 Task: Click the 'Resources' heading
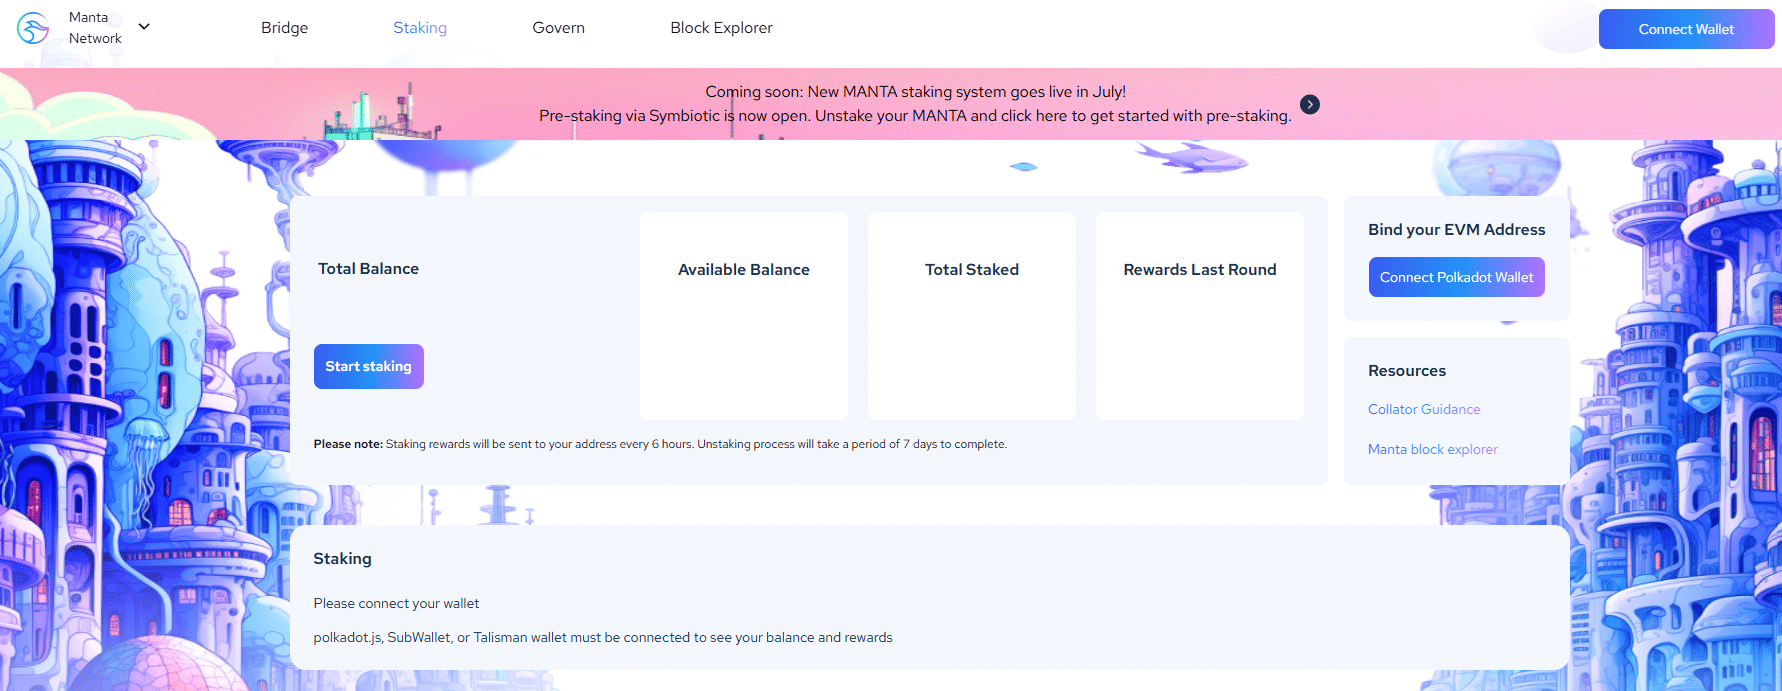point(1407,370)
